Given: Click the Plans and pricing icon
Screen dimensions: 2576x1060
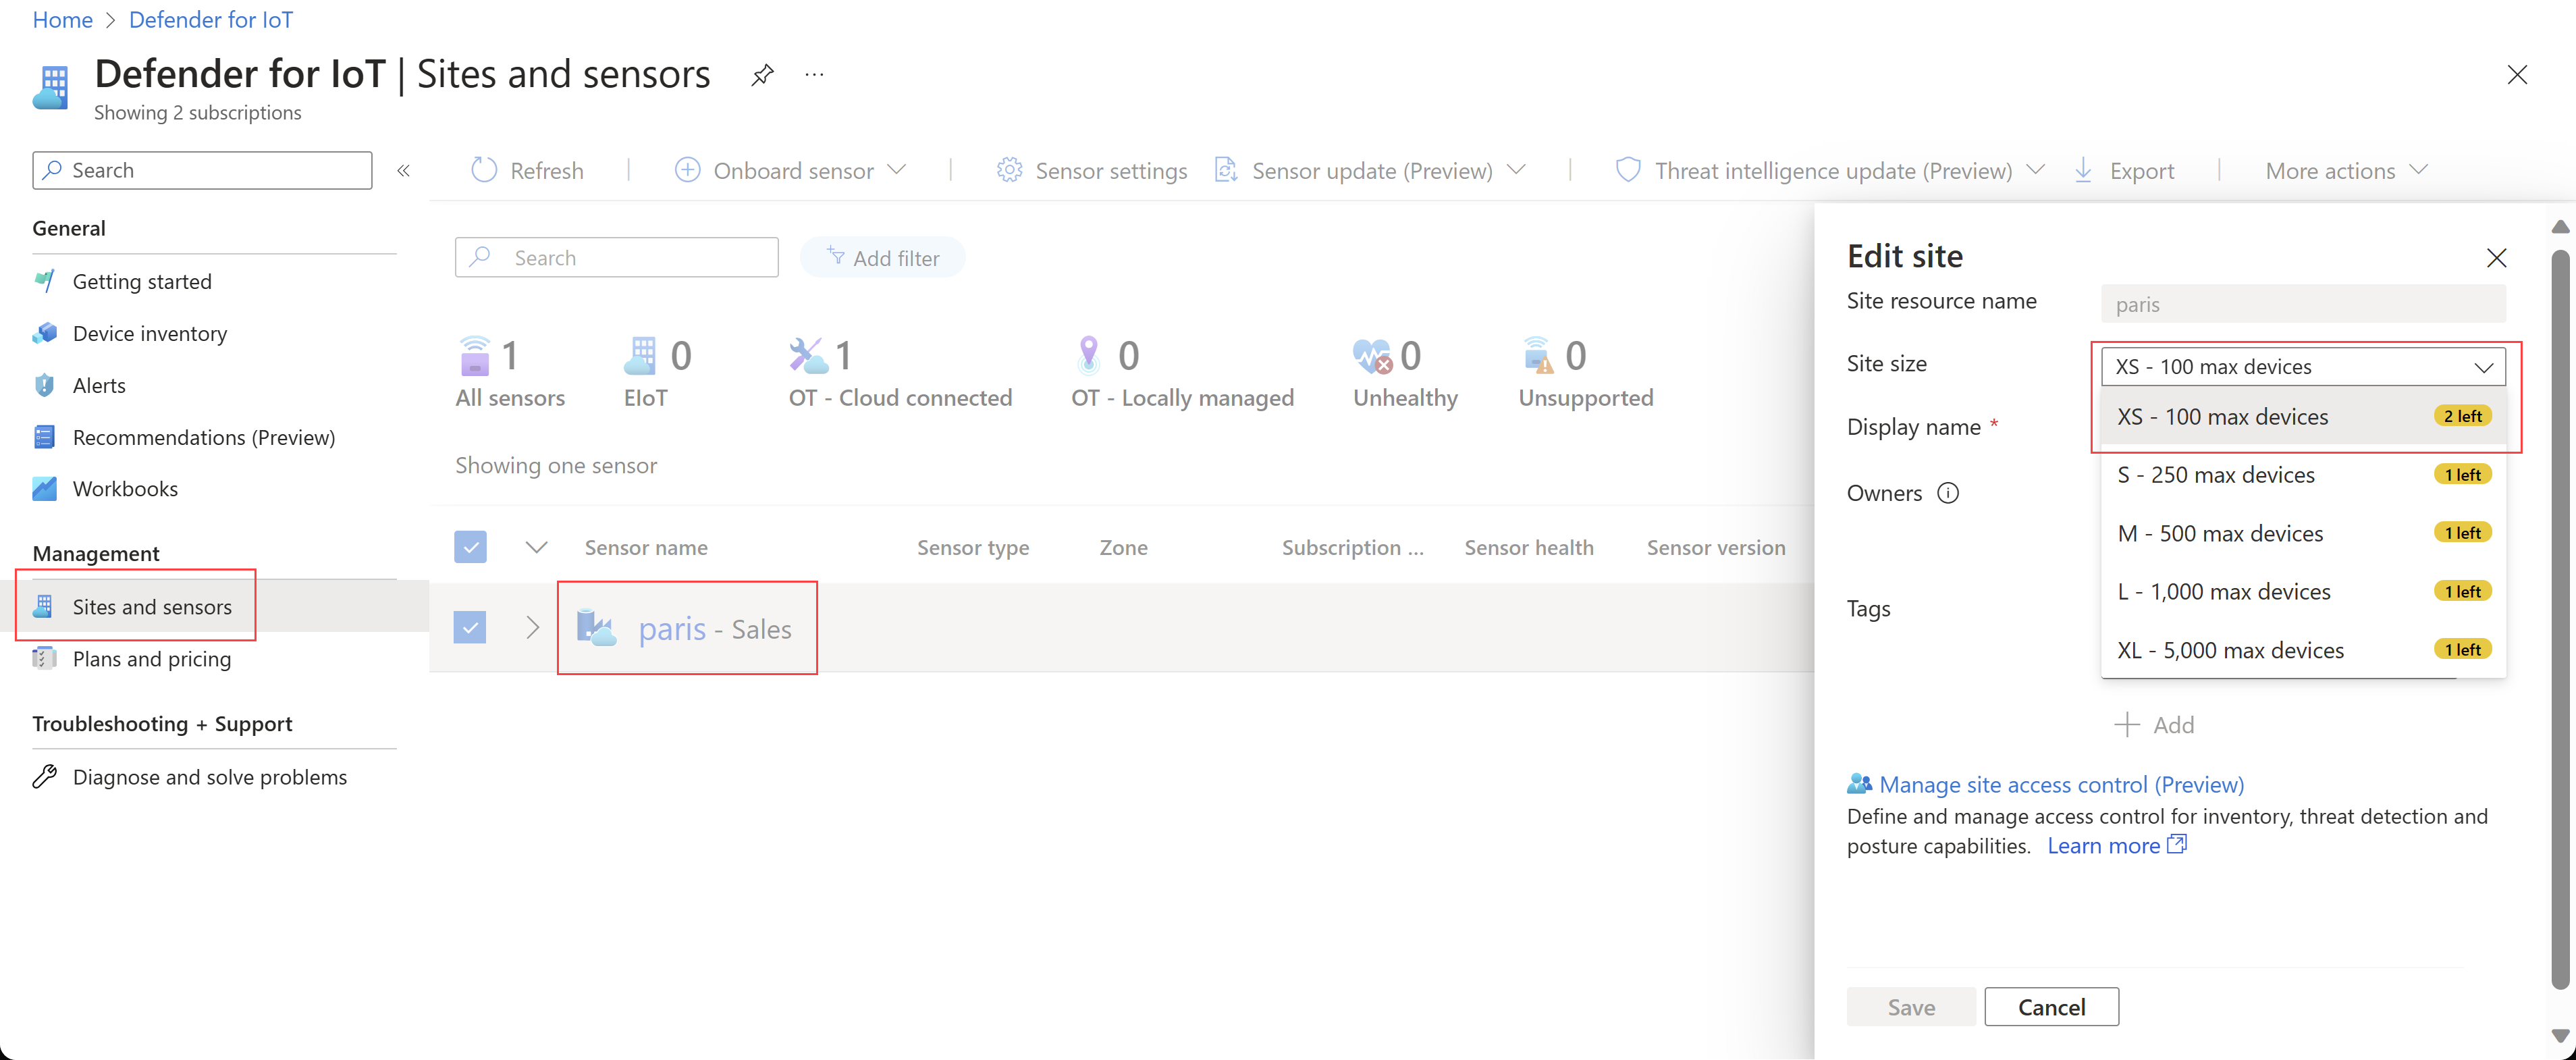Looking at the screenshot, I should coord(45,658).
